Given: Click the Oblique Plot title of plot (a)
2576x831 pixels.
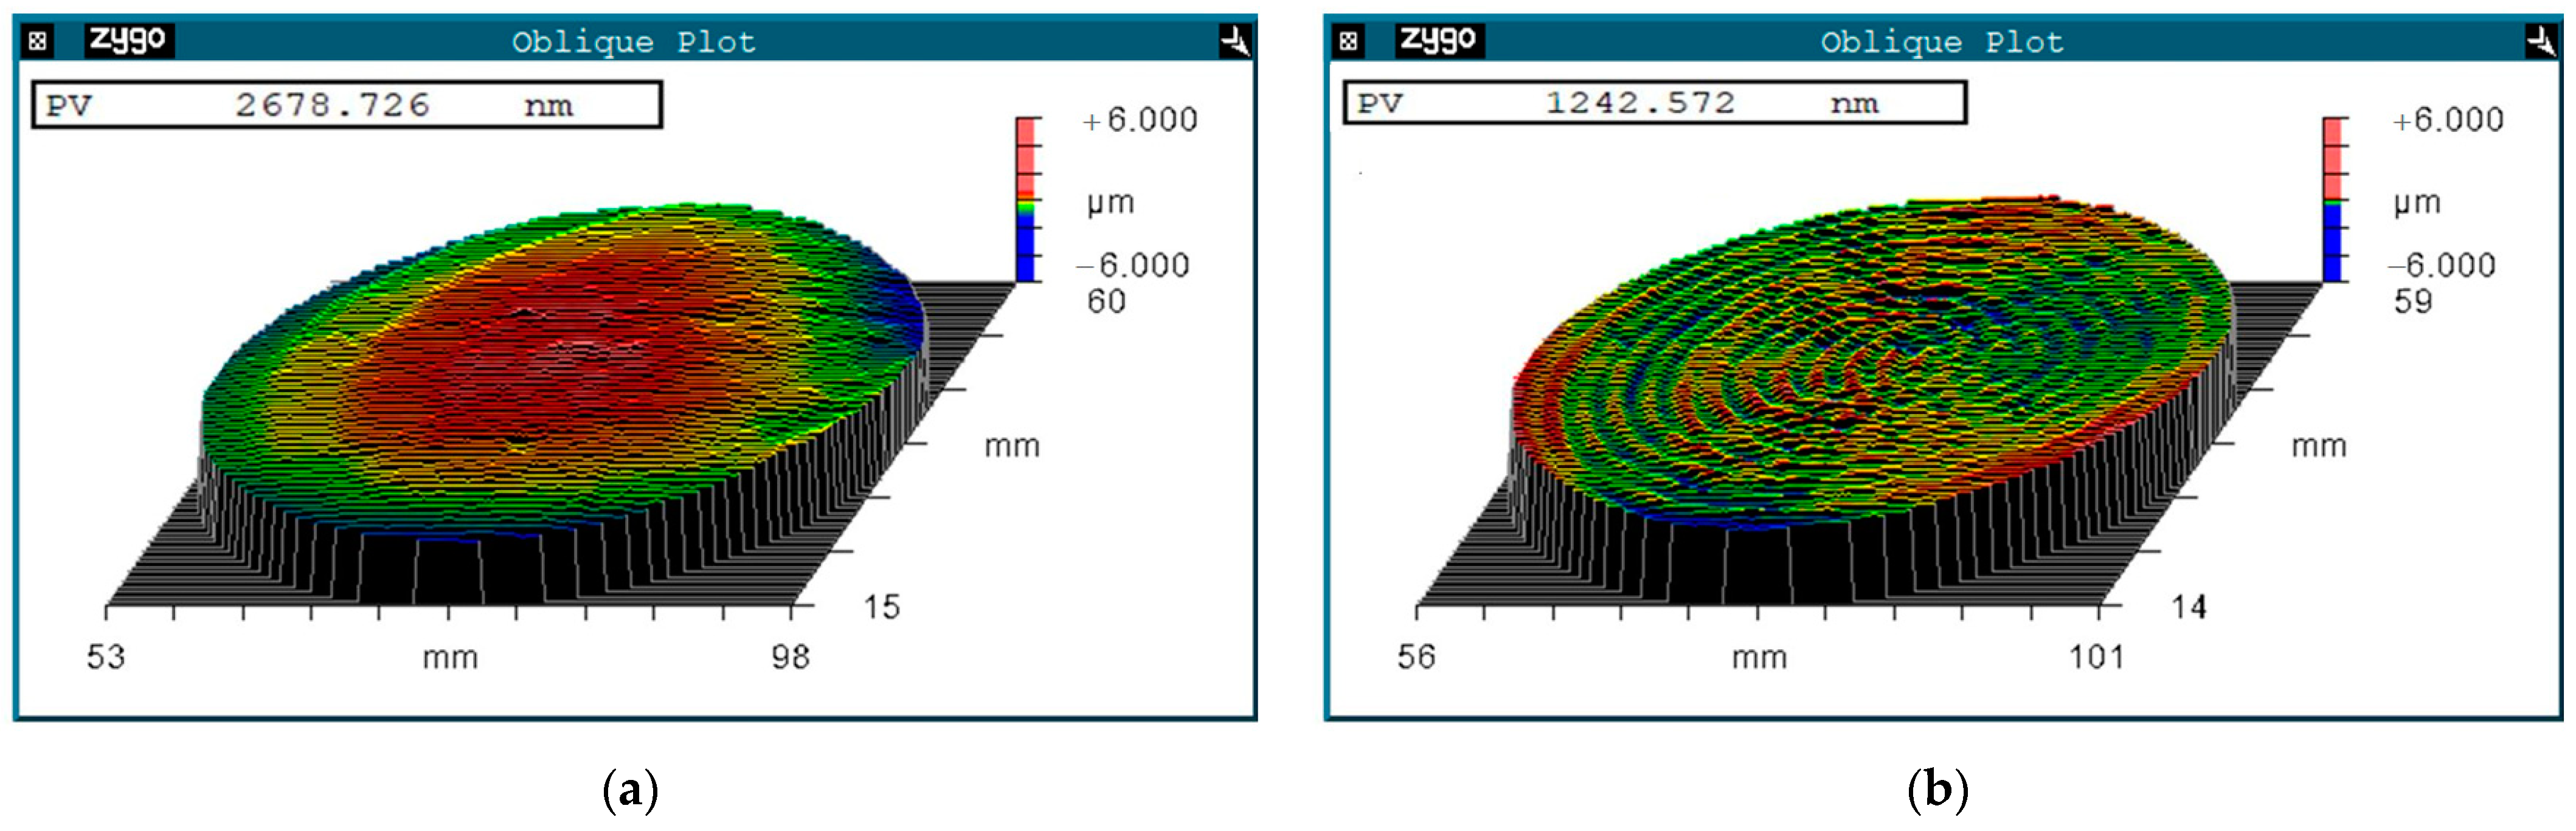Looking at the screenshot, I should click(633, 42).
